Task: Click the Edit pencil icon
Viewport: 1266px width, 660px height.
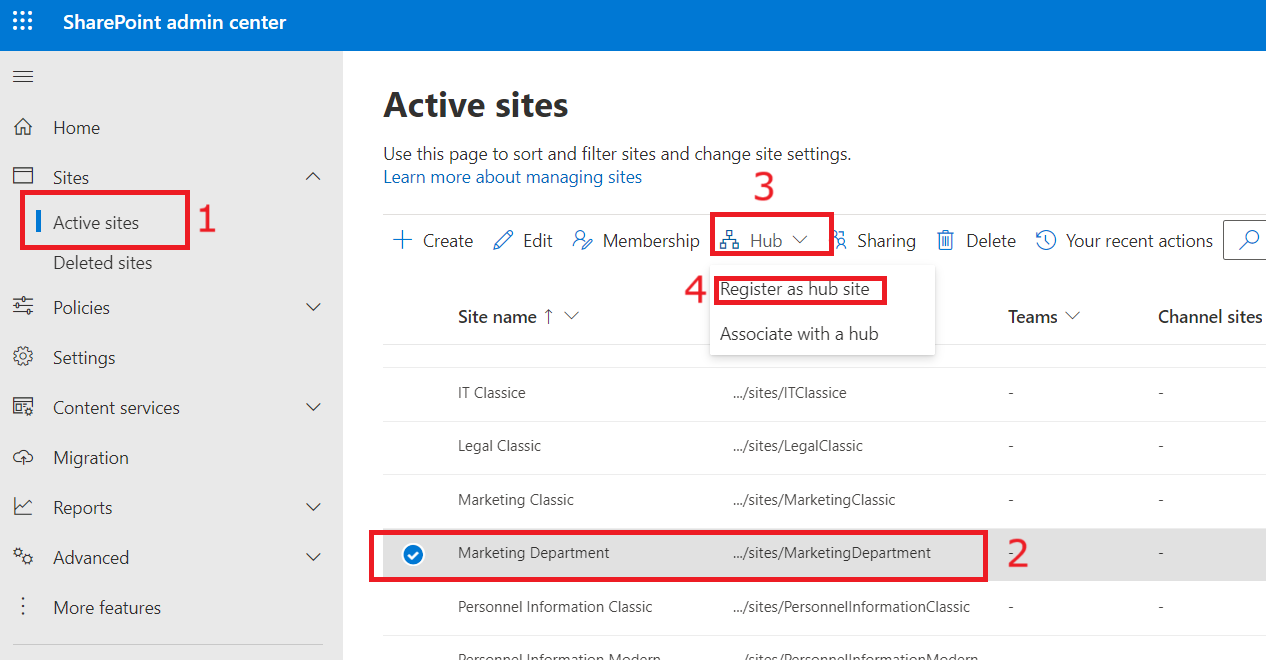Action: pos(503,240)
